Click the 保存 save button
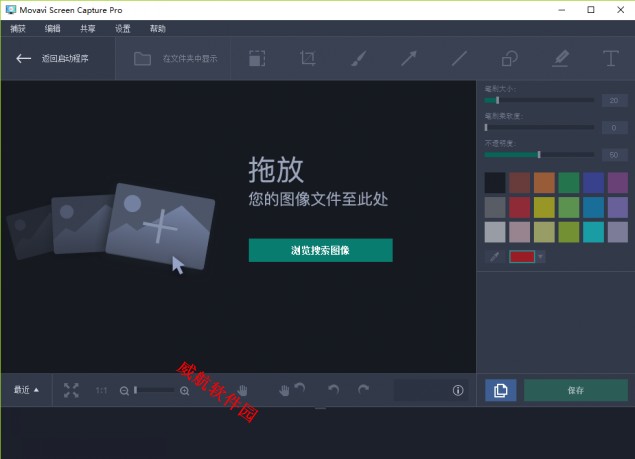 coord(575,390)
